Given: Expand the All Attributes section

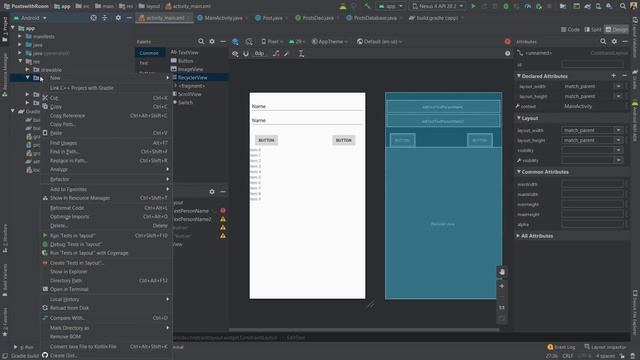Looking at the screenshot, I should 518,236.
